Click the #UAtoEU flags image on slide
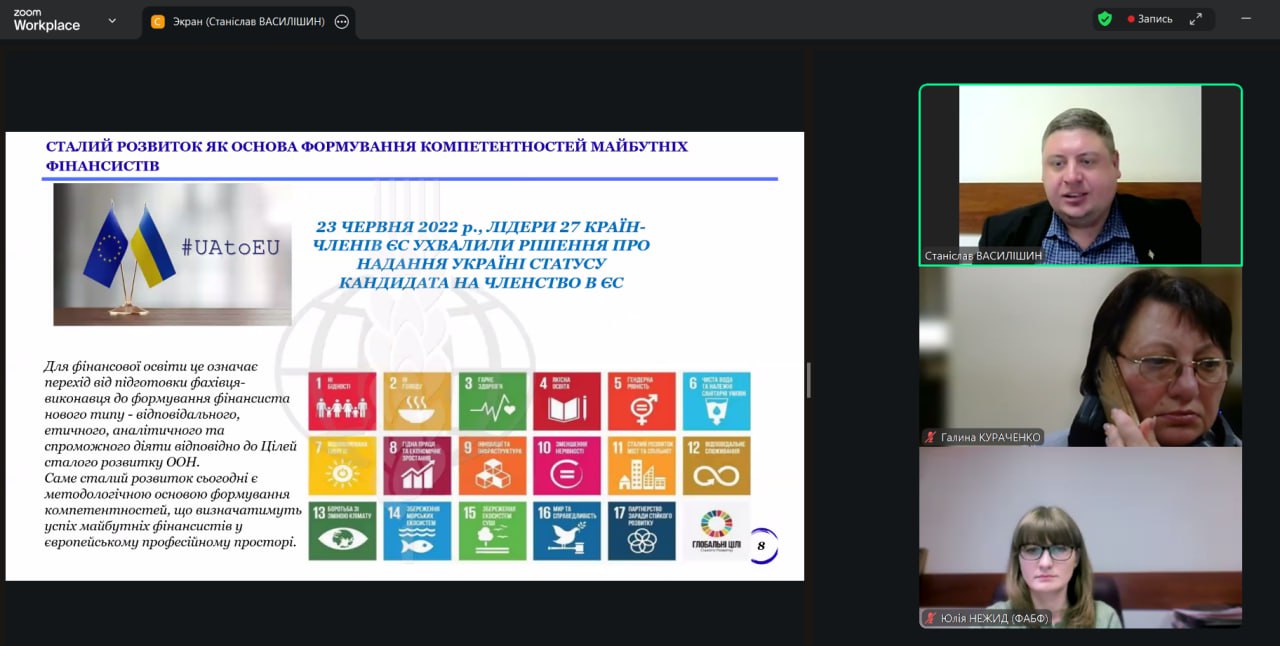The width and height of the screenshot is (1280, 646). point(172,253)
